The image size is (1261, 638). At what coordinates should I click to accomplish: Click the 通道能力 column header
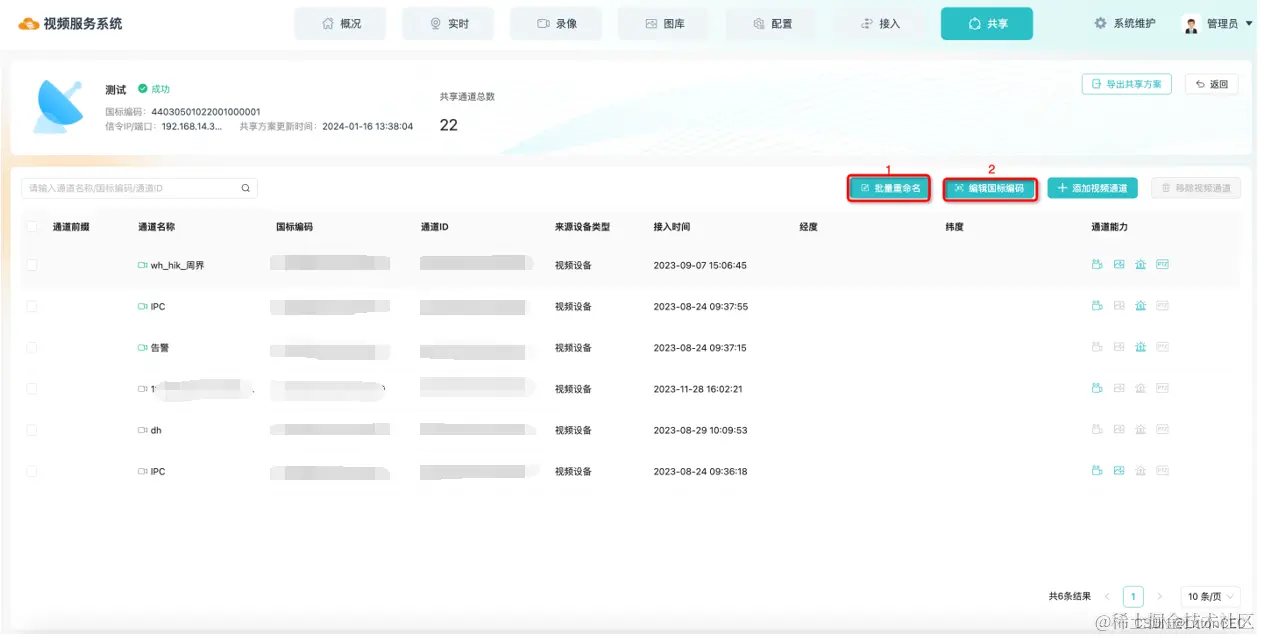point(1109,227)
